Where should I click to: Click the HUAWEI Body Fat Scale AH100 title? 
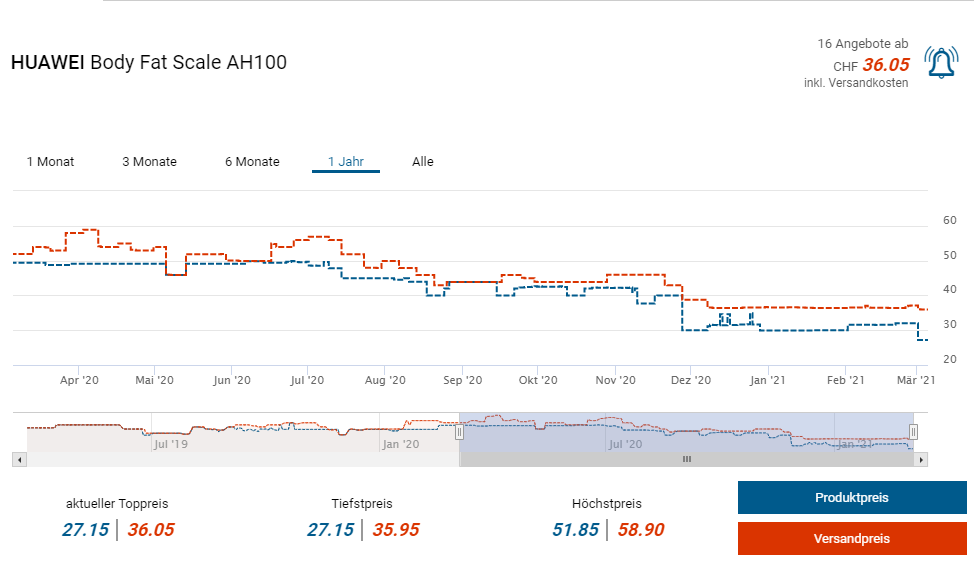click(x=148, y=63)
